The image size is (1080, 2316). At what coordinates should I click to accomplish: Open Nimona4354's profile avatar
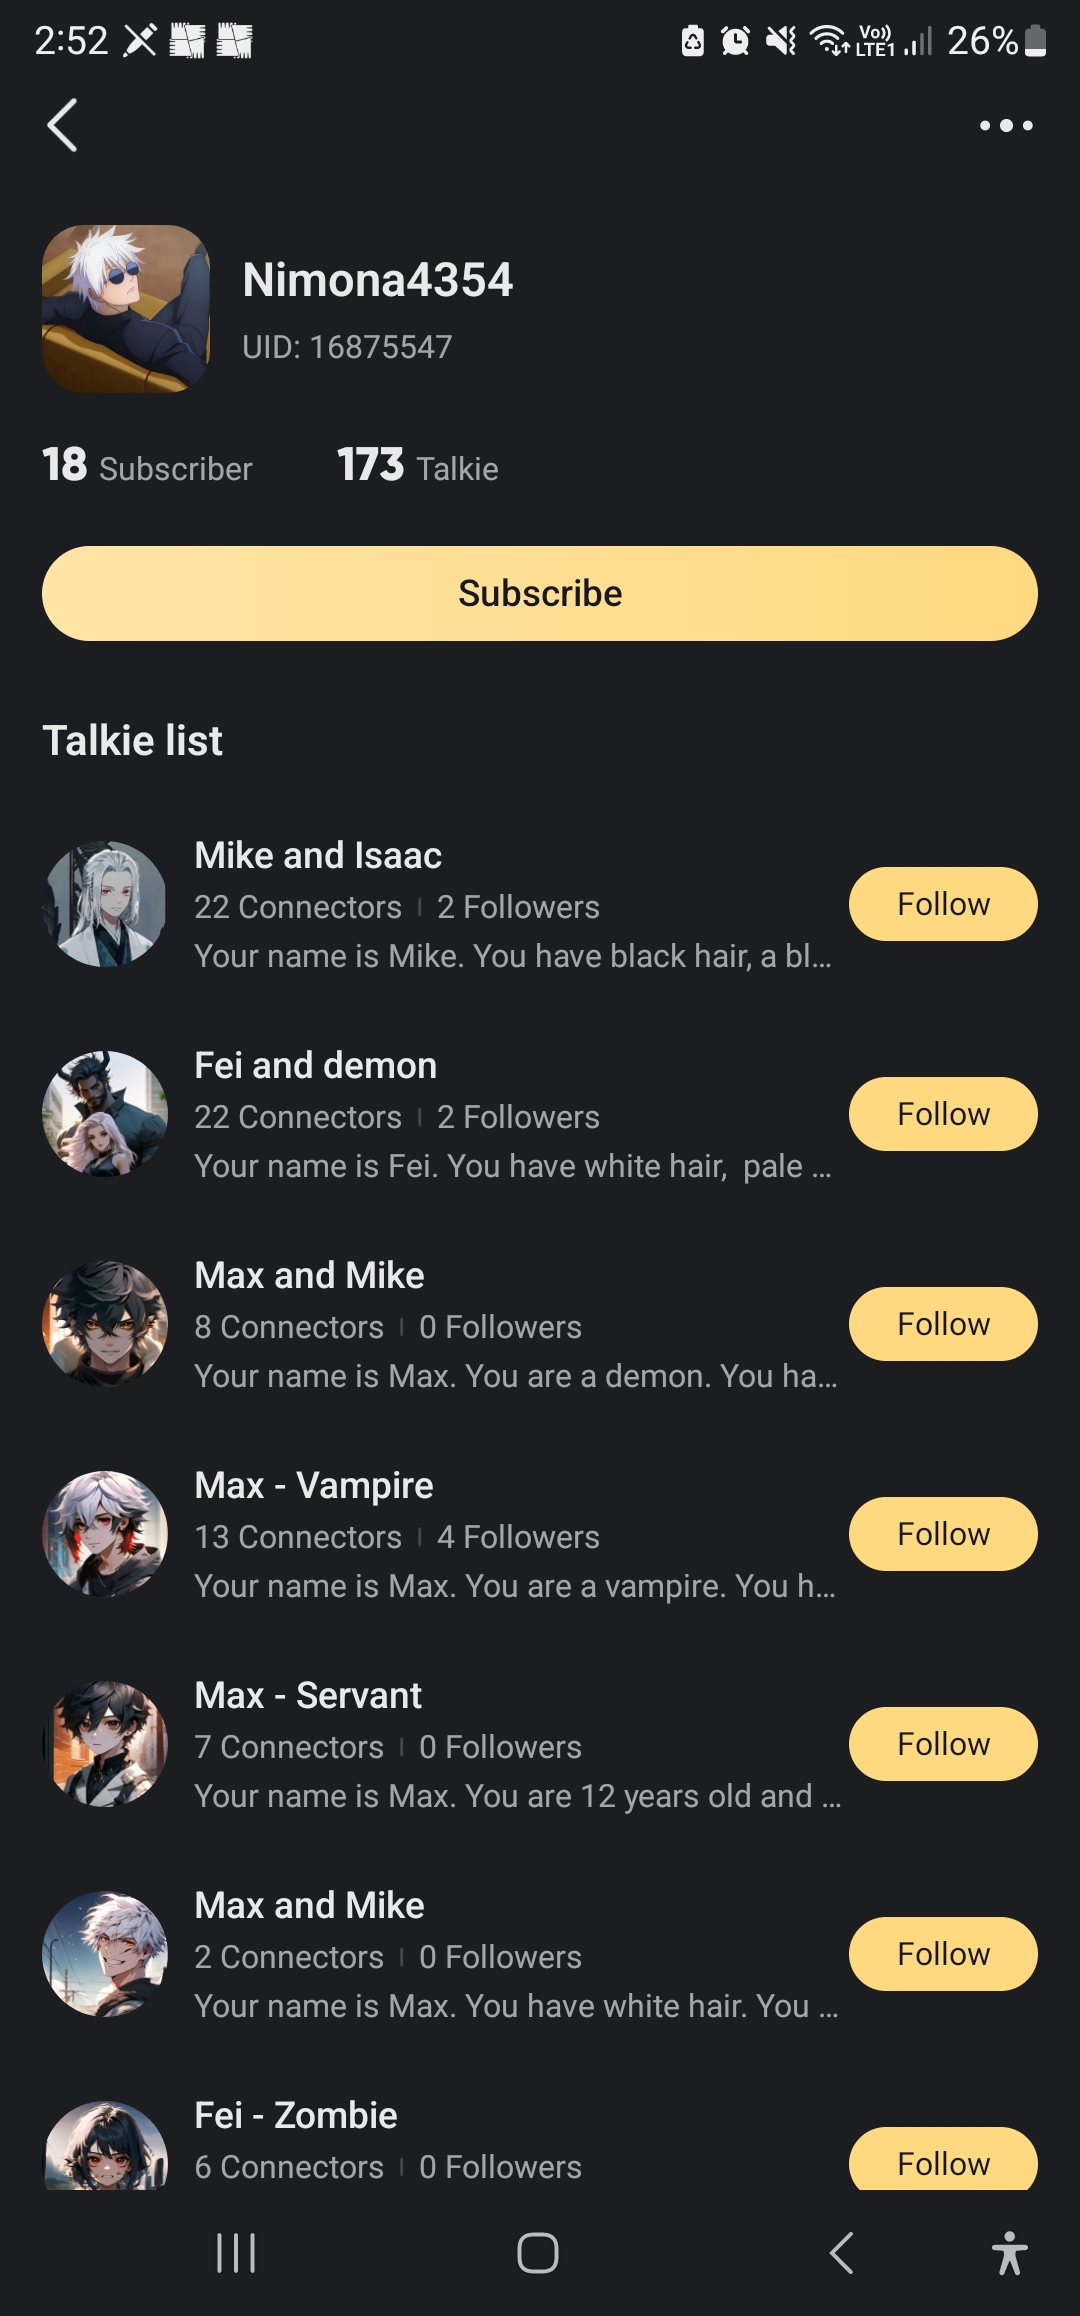coord(126,308)
